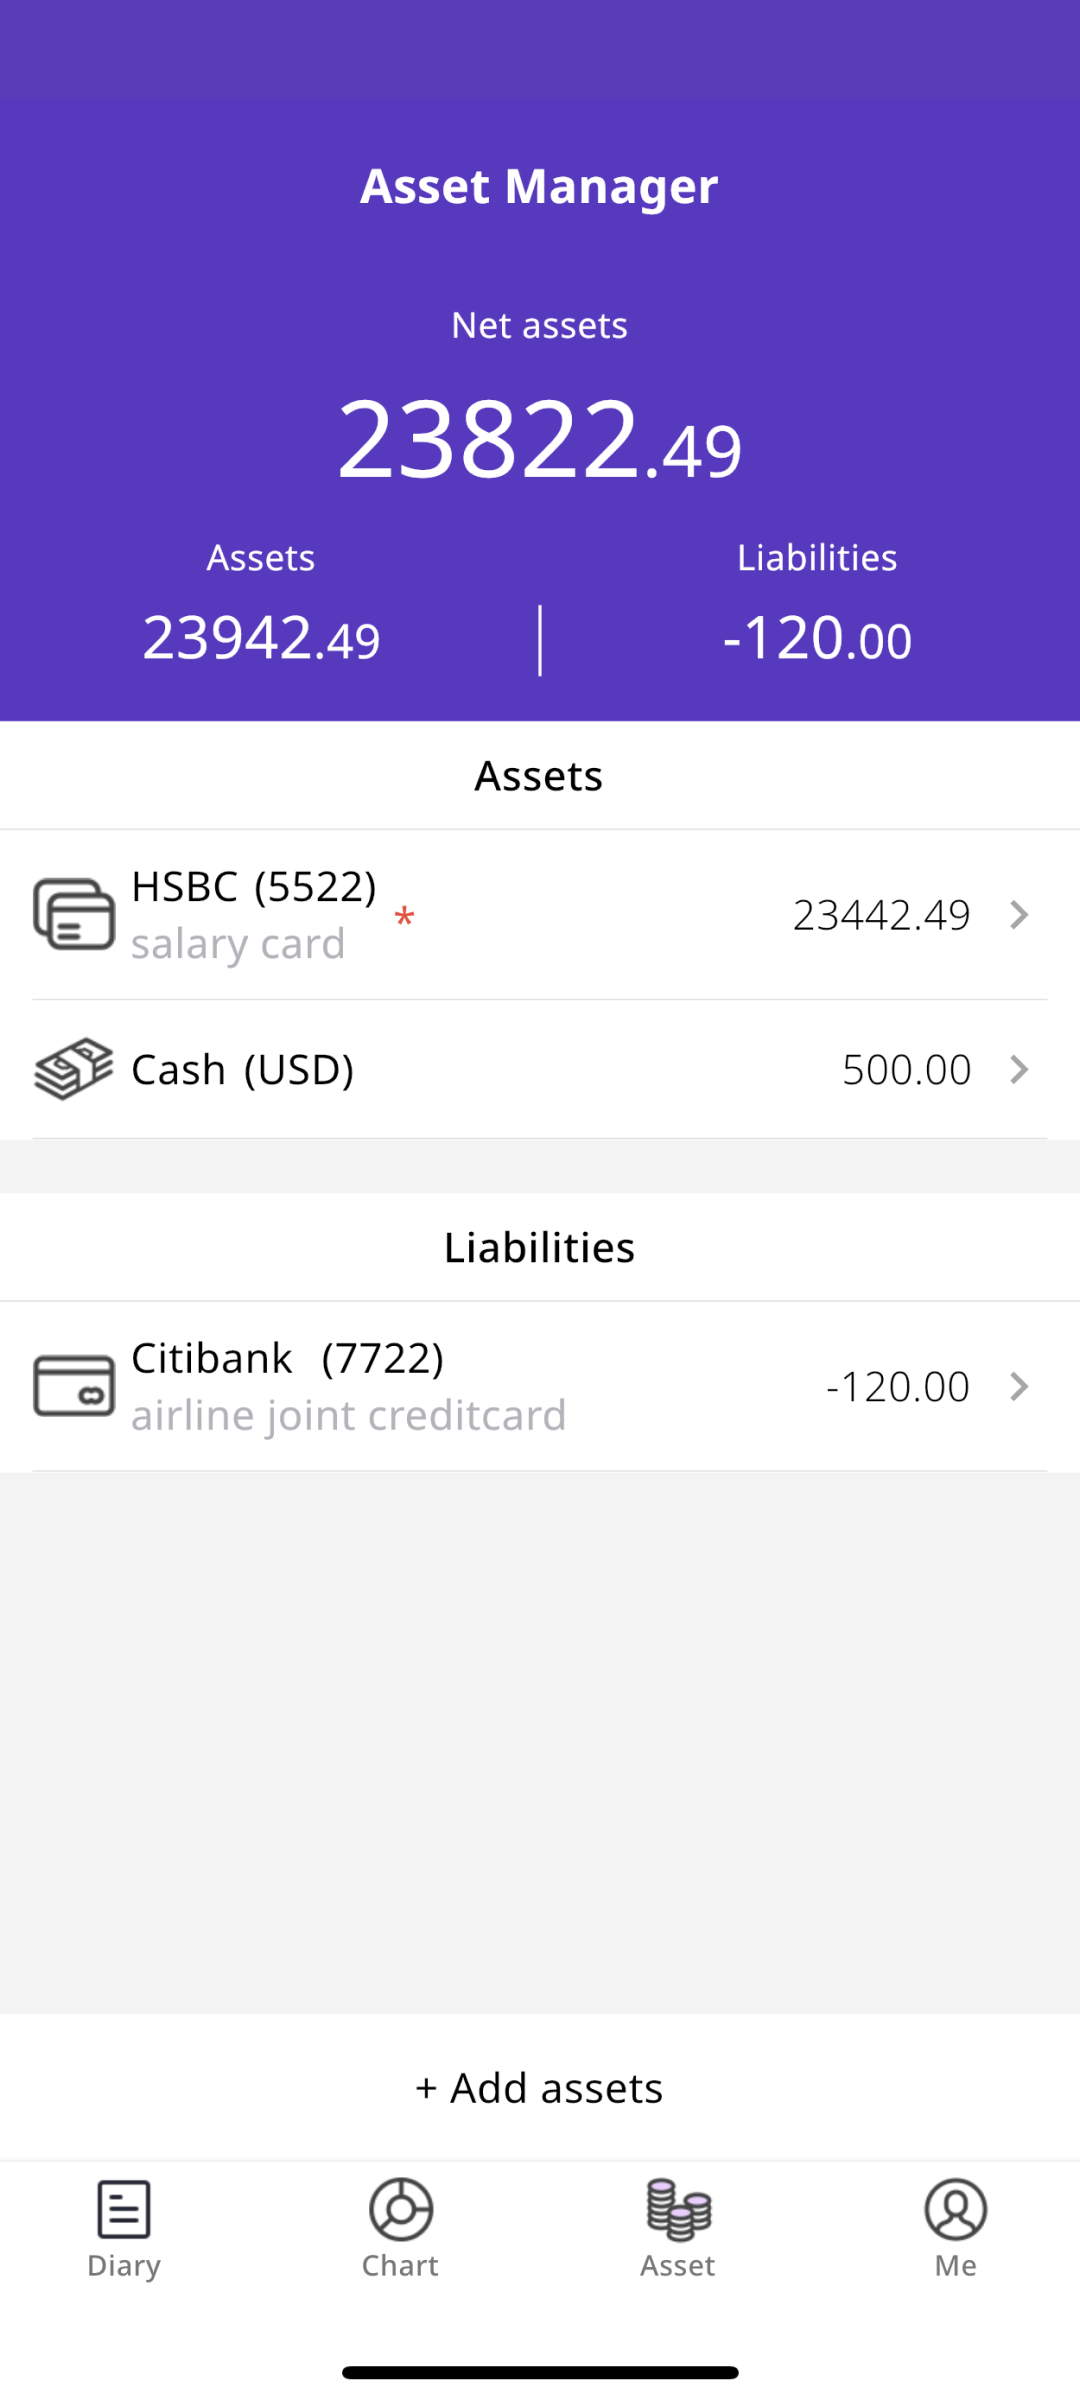
Task: Expand Cash (USD) row chevron
Action: coord(1019,1070)
